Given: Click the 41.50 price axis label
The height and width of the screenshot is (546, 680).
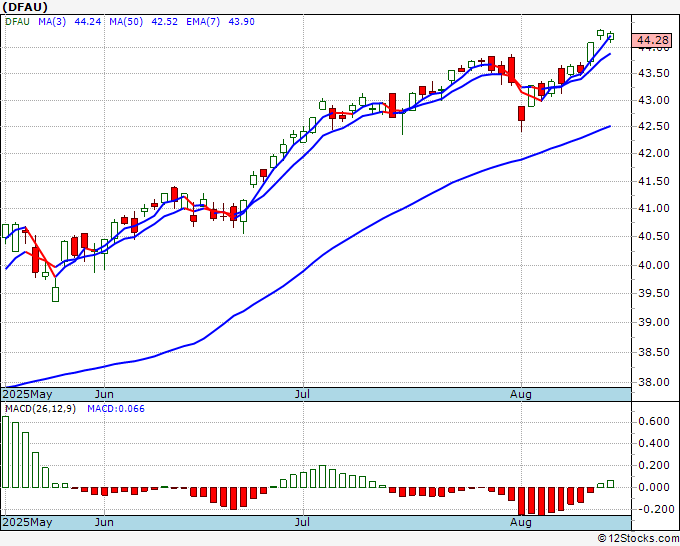Looking at the screenshot, I should pos(654,181).
